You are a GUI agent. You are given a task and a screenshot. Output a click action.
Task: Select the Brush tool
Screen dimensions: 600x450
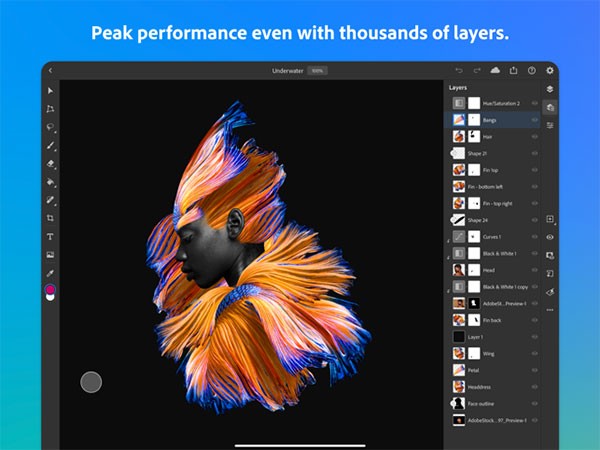(50, 145)
